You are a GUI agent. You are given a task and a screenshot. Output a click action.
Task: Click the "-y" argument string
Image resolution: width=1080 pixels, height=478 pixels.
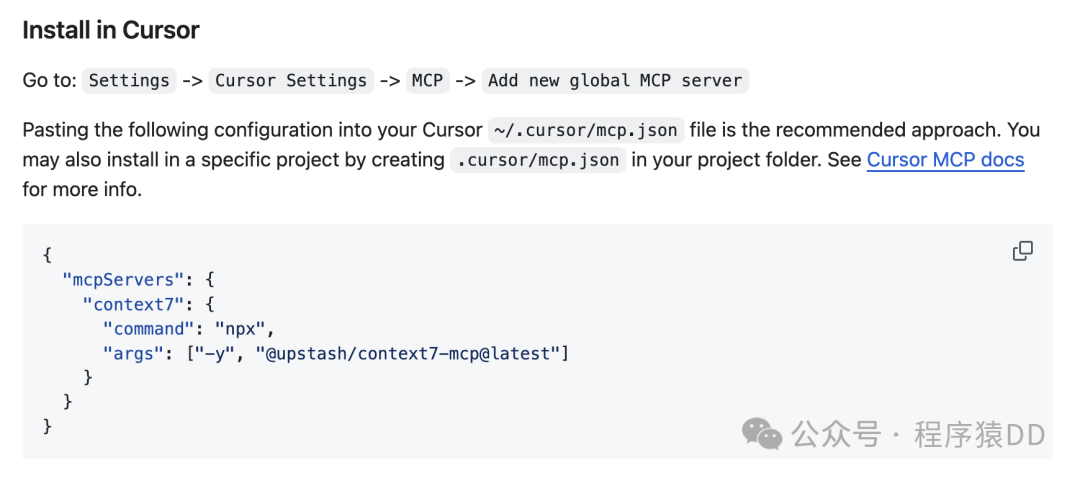[x=213, y=353]
